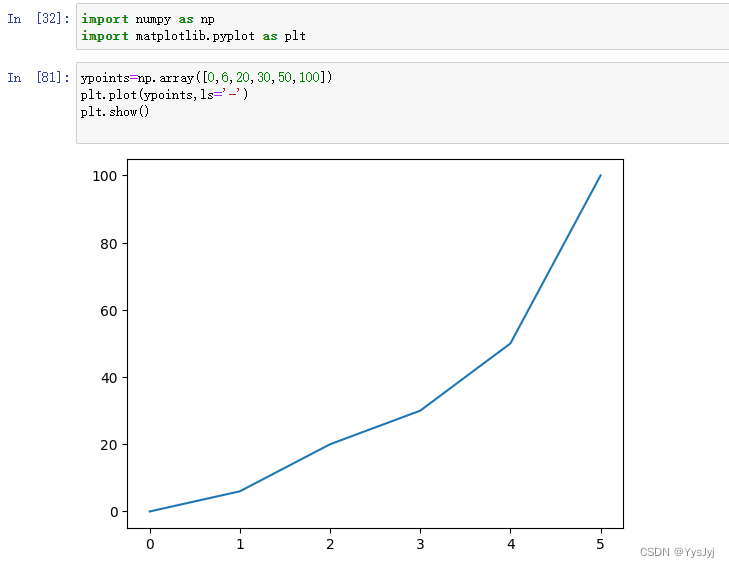Click y-axis tick label 20
Viewport: 729px width, 568px height.
pyautogui.click(x=109, y=445)
